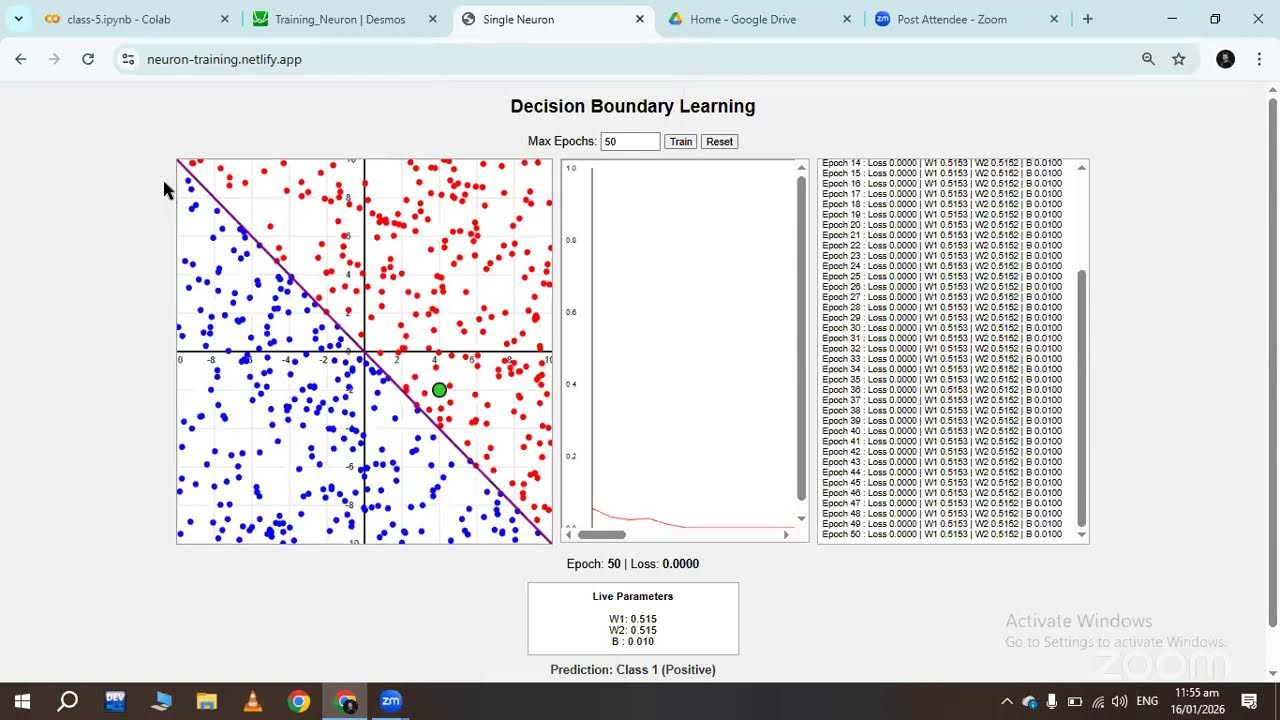Click the Reset button
The height and width of the screenshot is (720, 1280).
click(719, 141)
